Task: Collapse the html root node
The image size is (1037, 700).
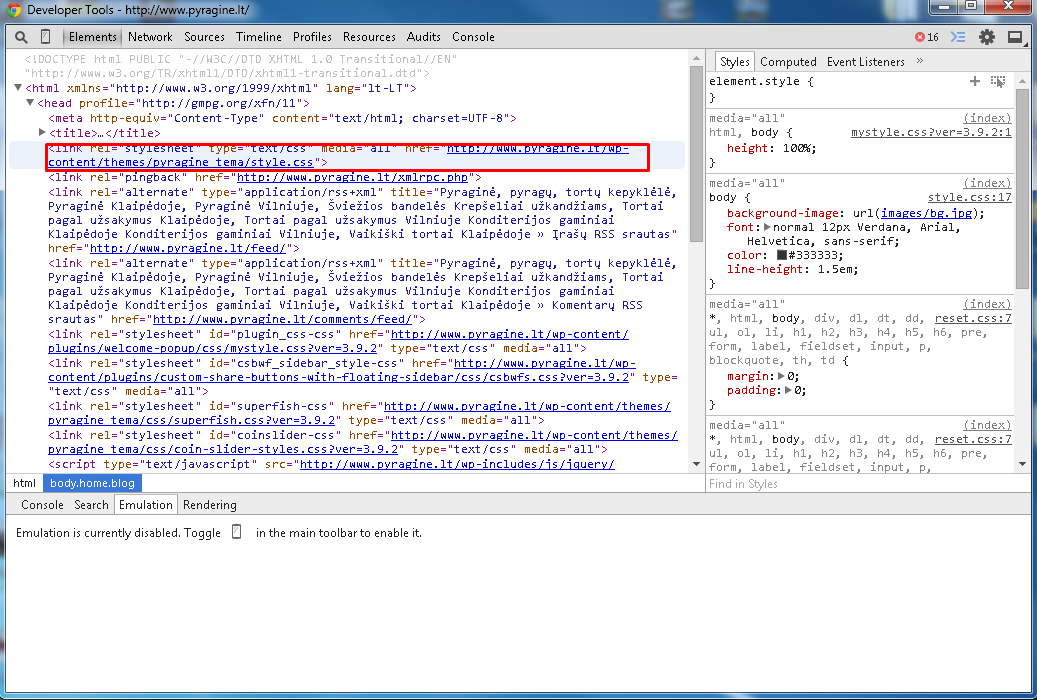Action: tap(19, 87)
